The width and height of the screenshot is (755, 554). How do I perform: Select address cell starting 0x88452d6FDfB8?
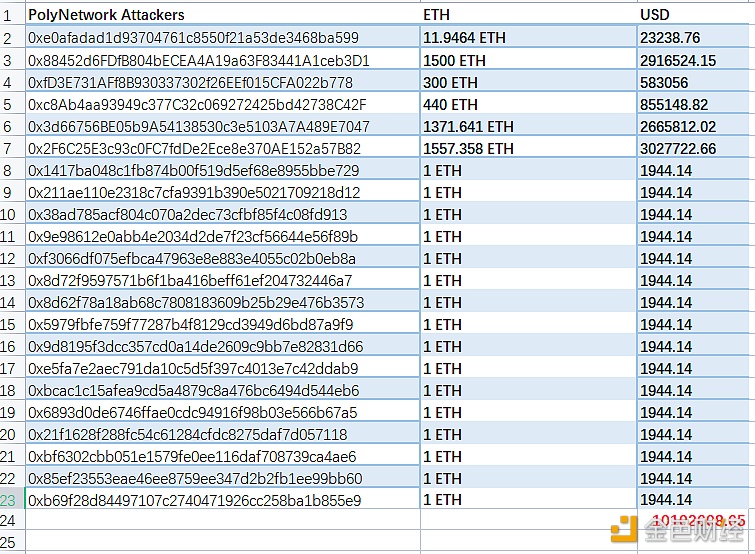click(x=222, y=60)
